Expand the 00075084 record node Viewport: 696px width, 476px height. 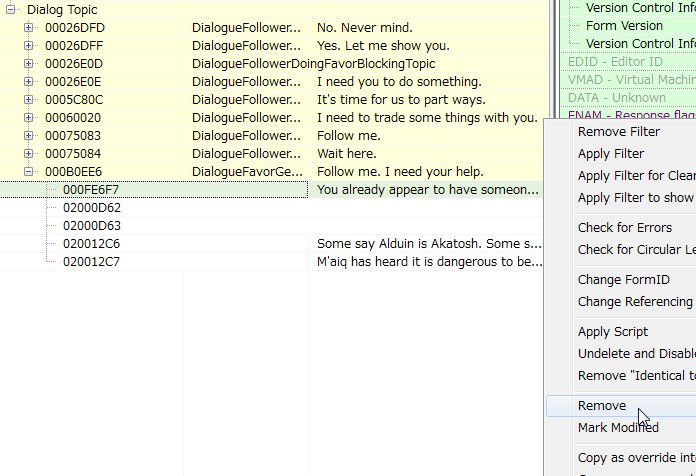point(28,154)
